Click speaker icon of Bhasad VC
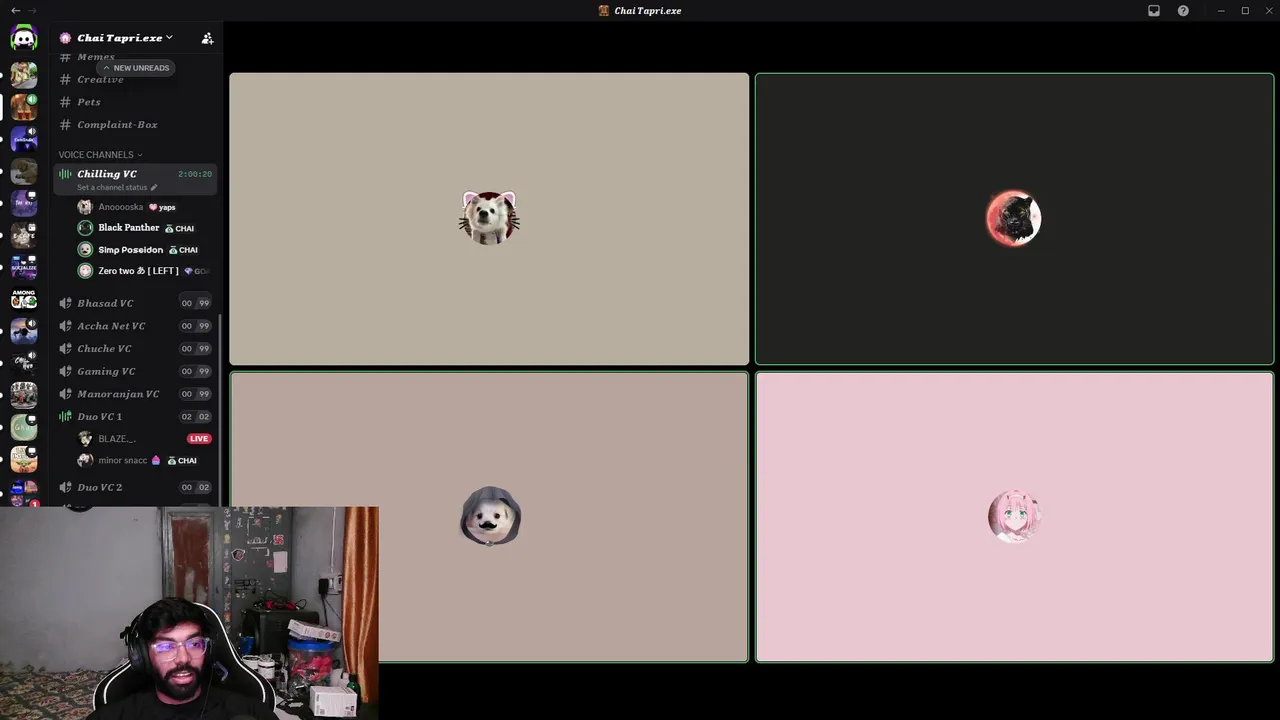This screenshot has height=720, width=1280. tap(65, 303)
